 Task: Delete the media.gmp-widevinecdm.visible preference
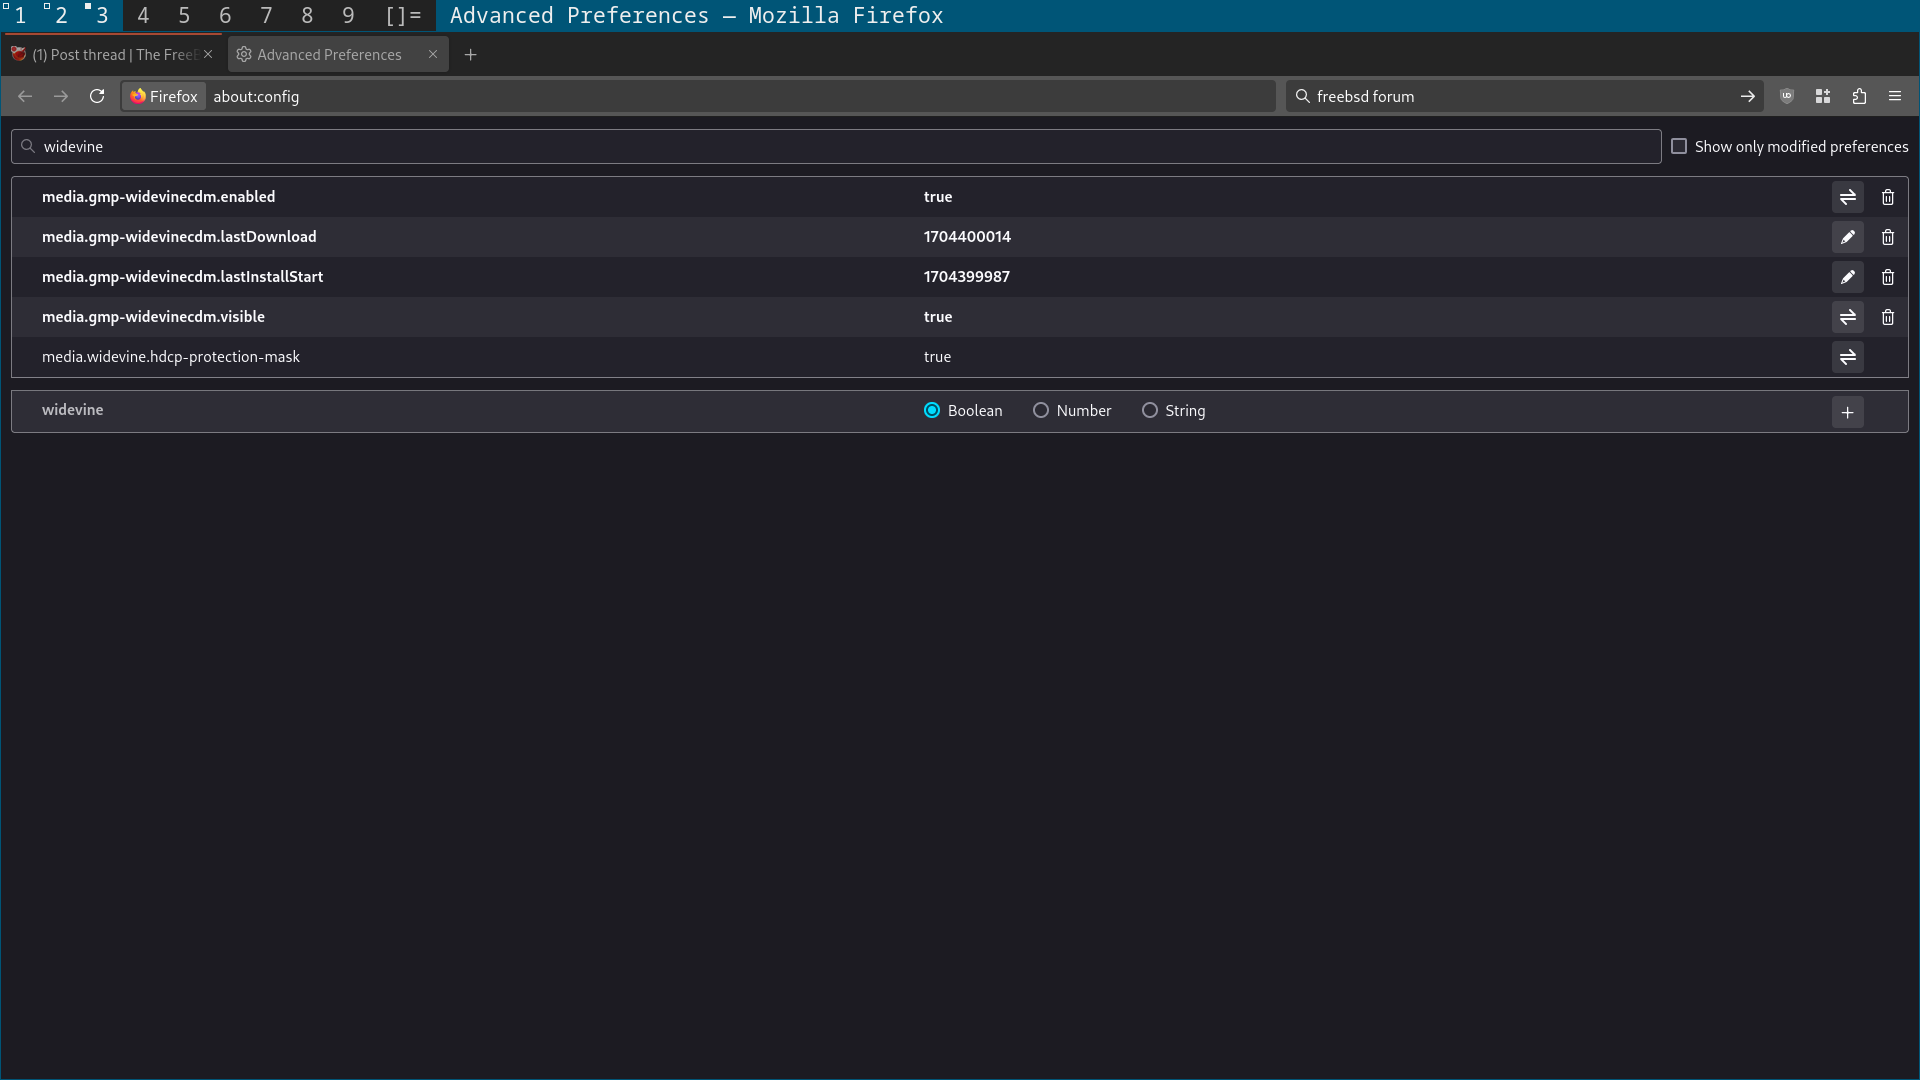click(1889, 317)
